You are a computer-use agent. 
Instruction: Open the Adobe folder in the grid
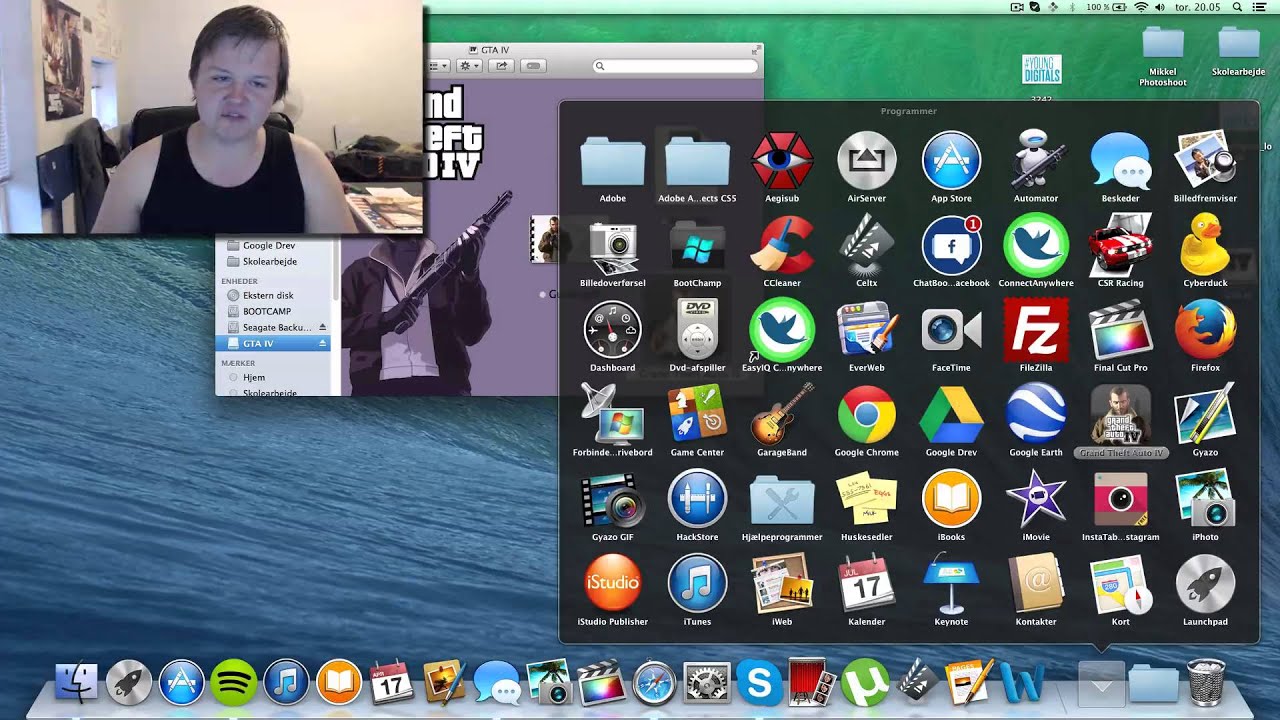tap(612, 161)
